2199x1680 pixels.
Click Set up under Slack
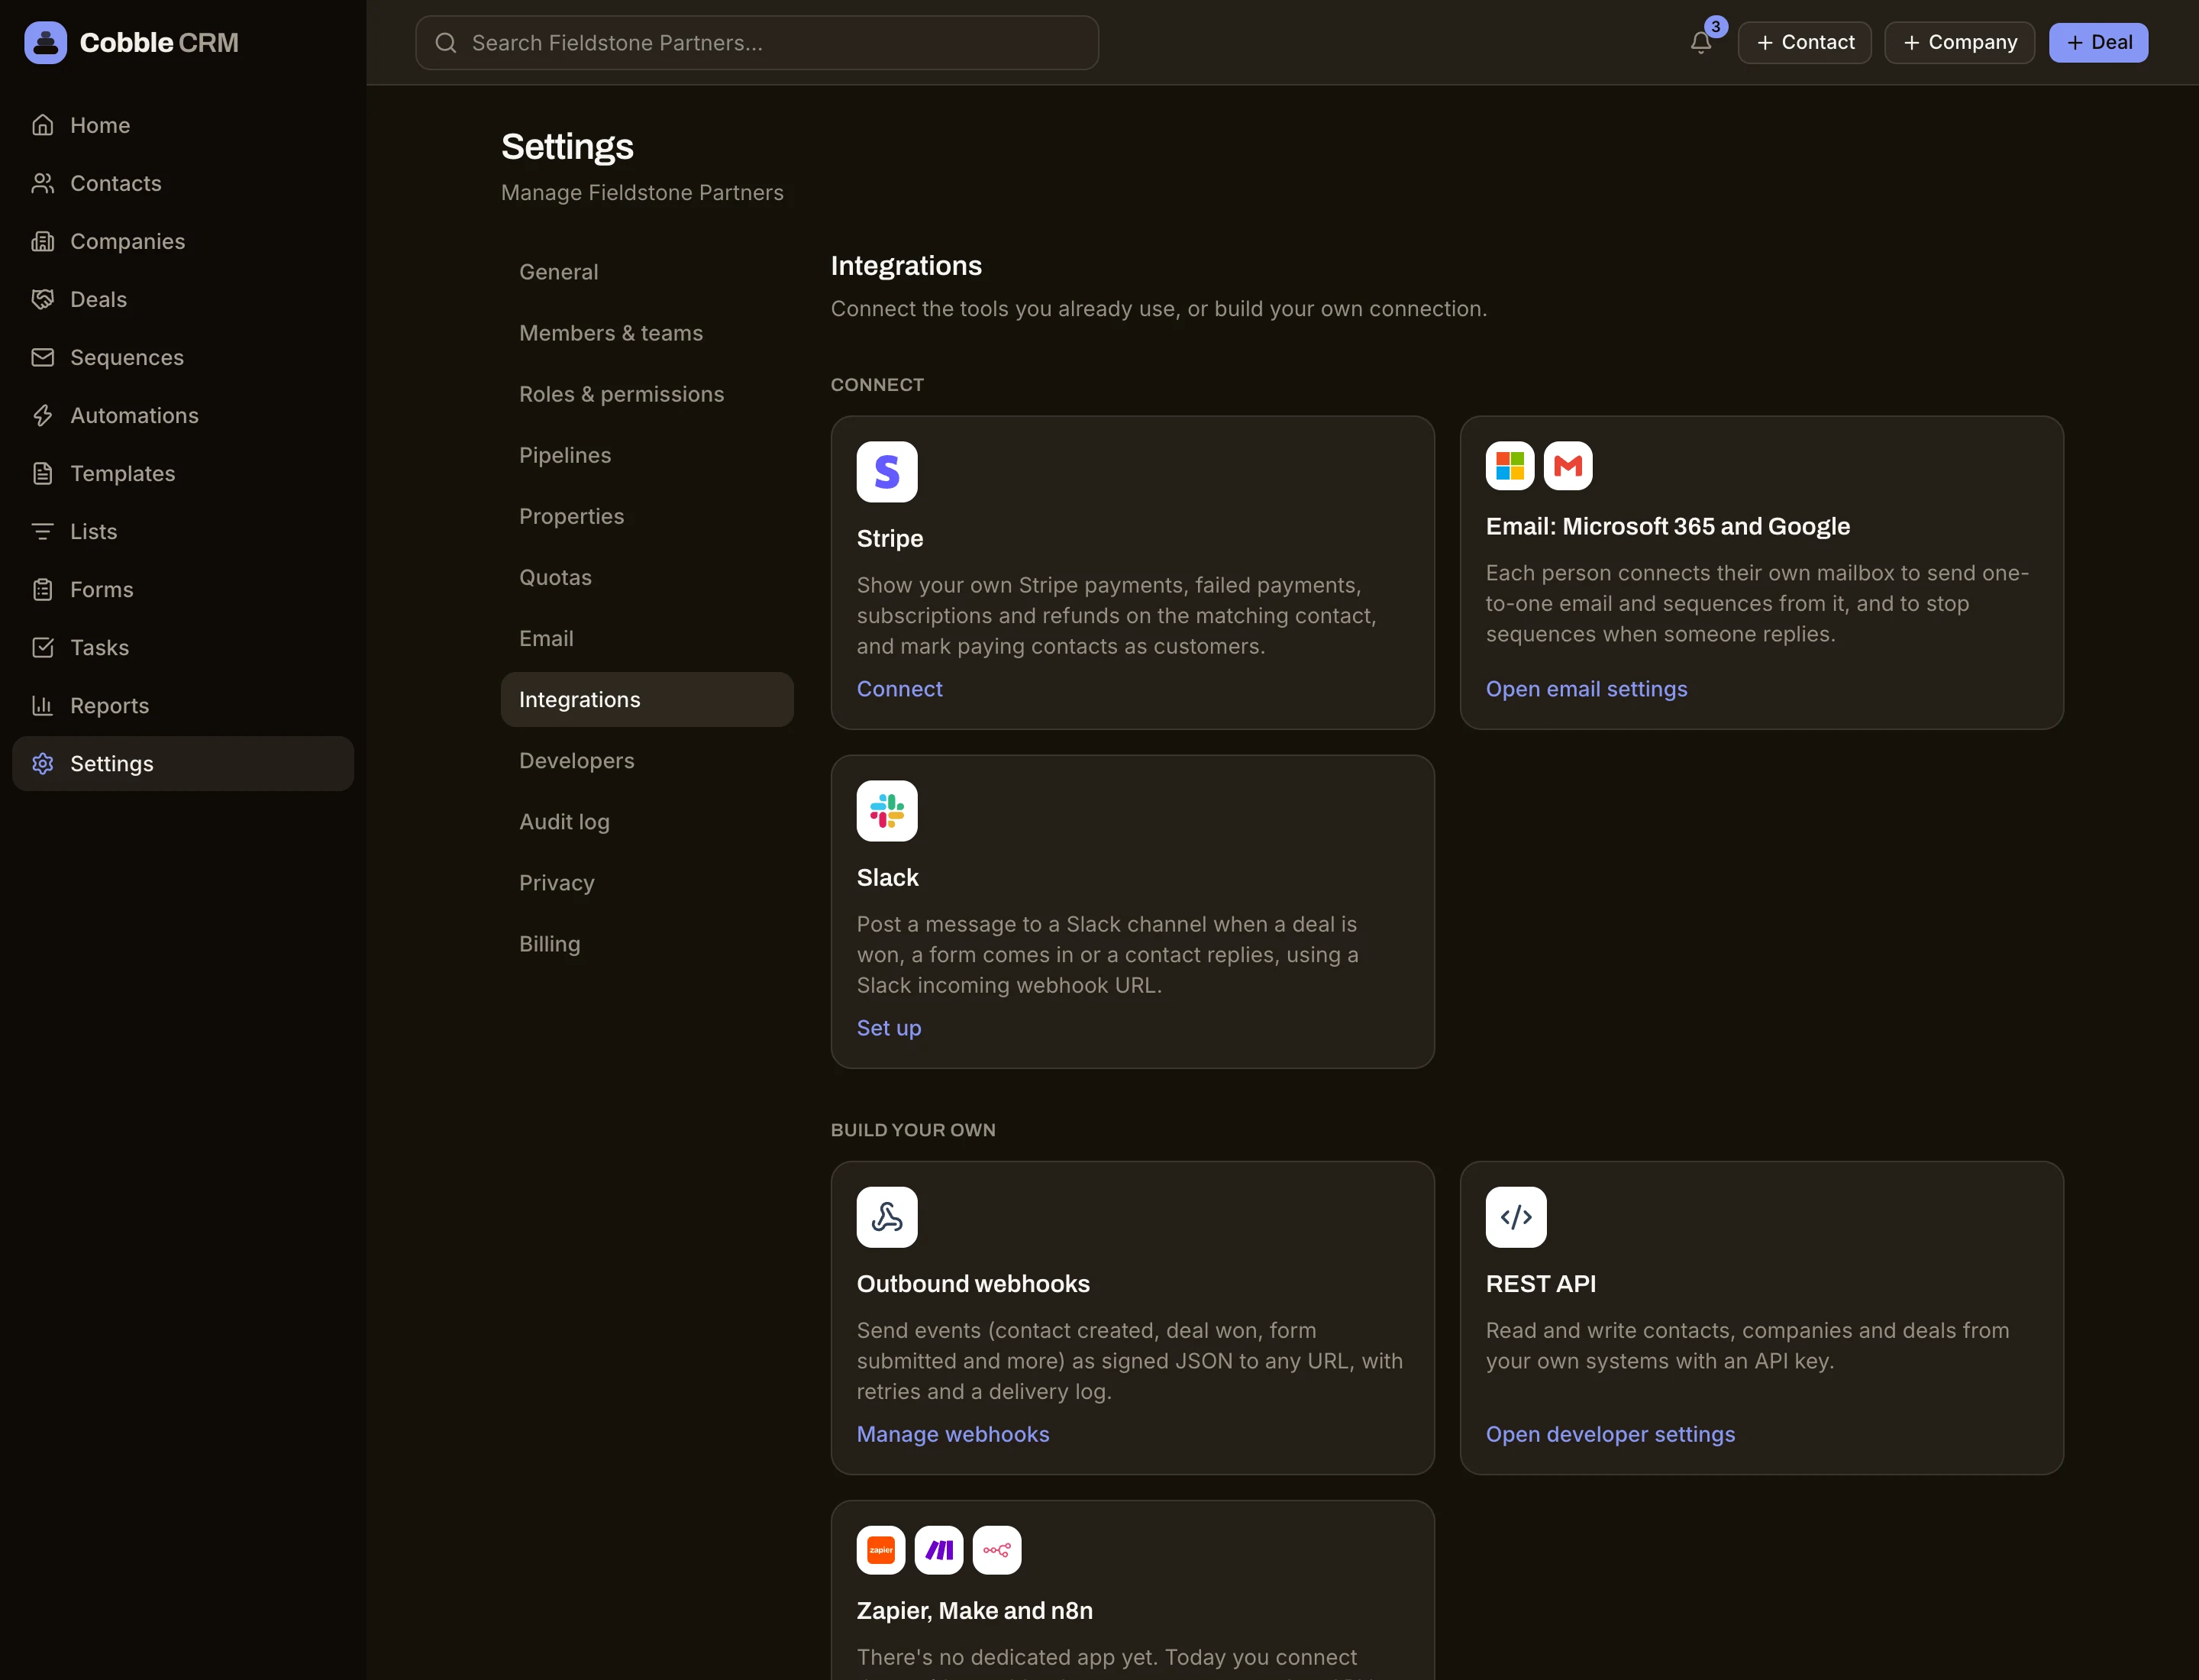tap(889, 1028)
